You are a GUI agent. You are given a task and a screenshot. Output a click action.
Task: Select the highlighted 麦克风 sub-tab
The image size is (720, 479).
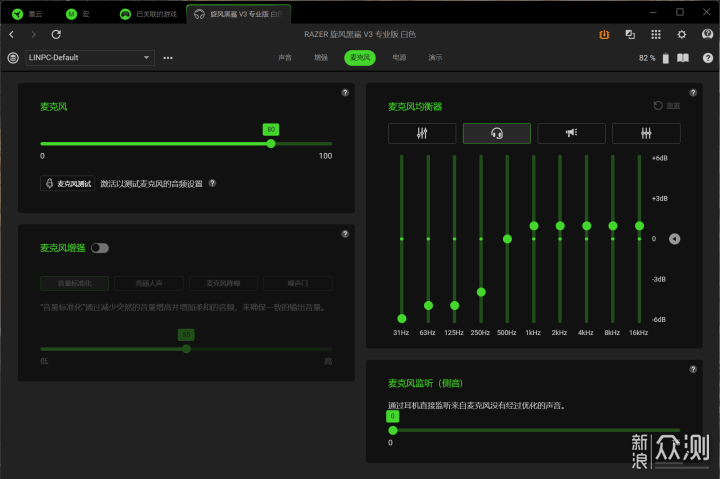click(360, 58)
